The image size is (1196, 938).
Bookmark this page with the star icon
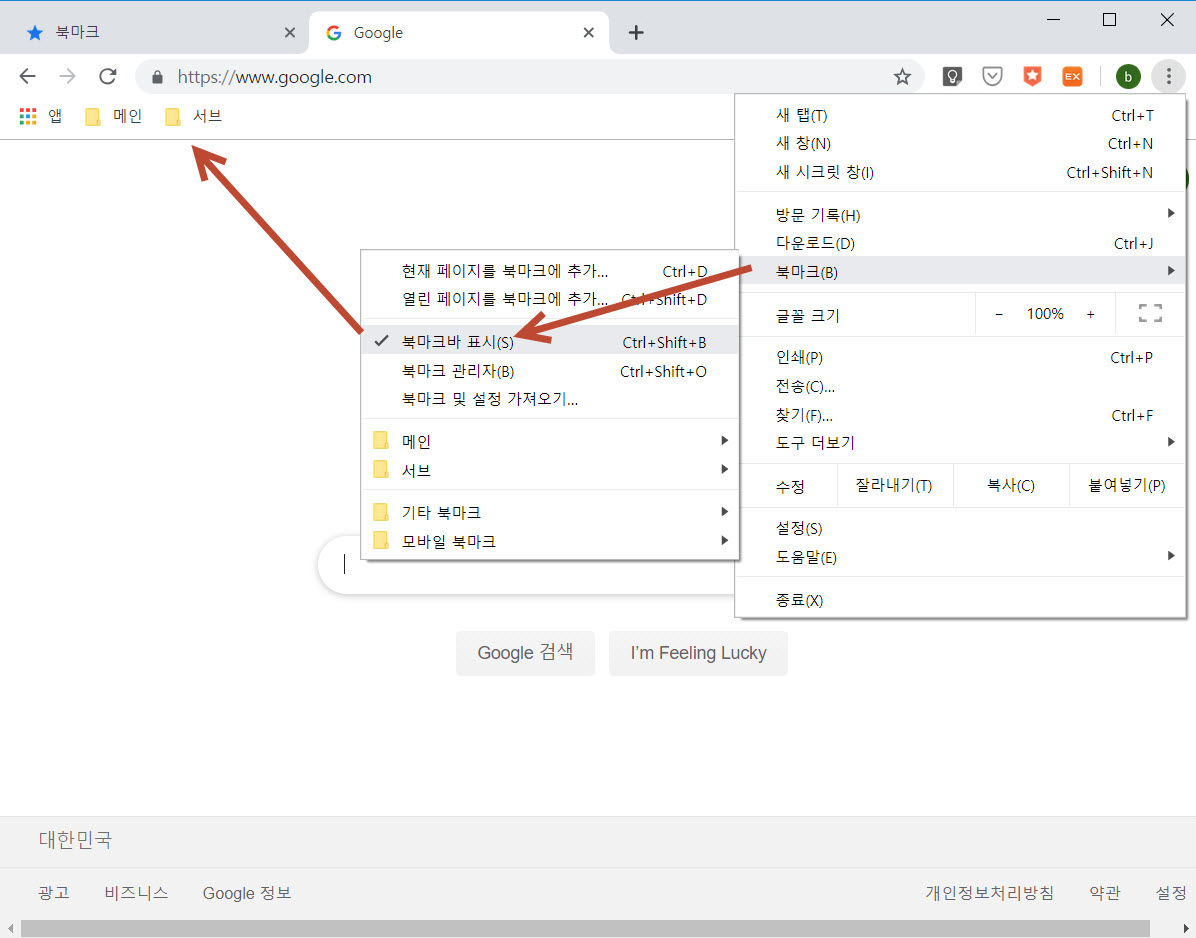(x=902, y=76)
